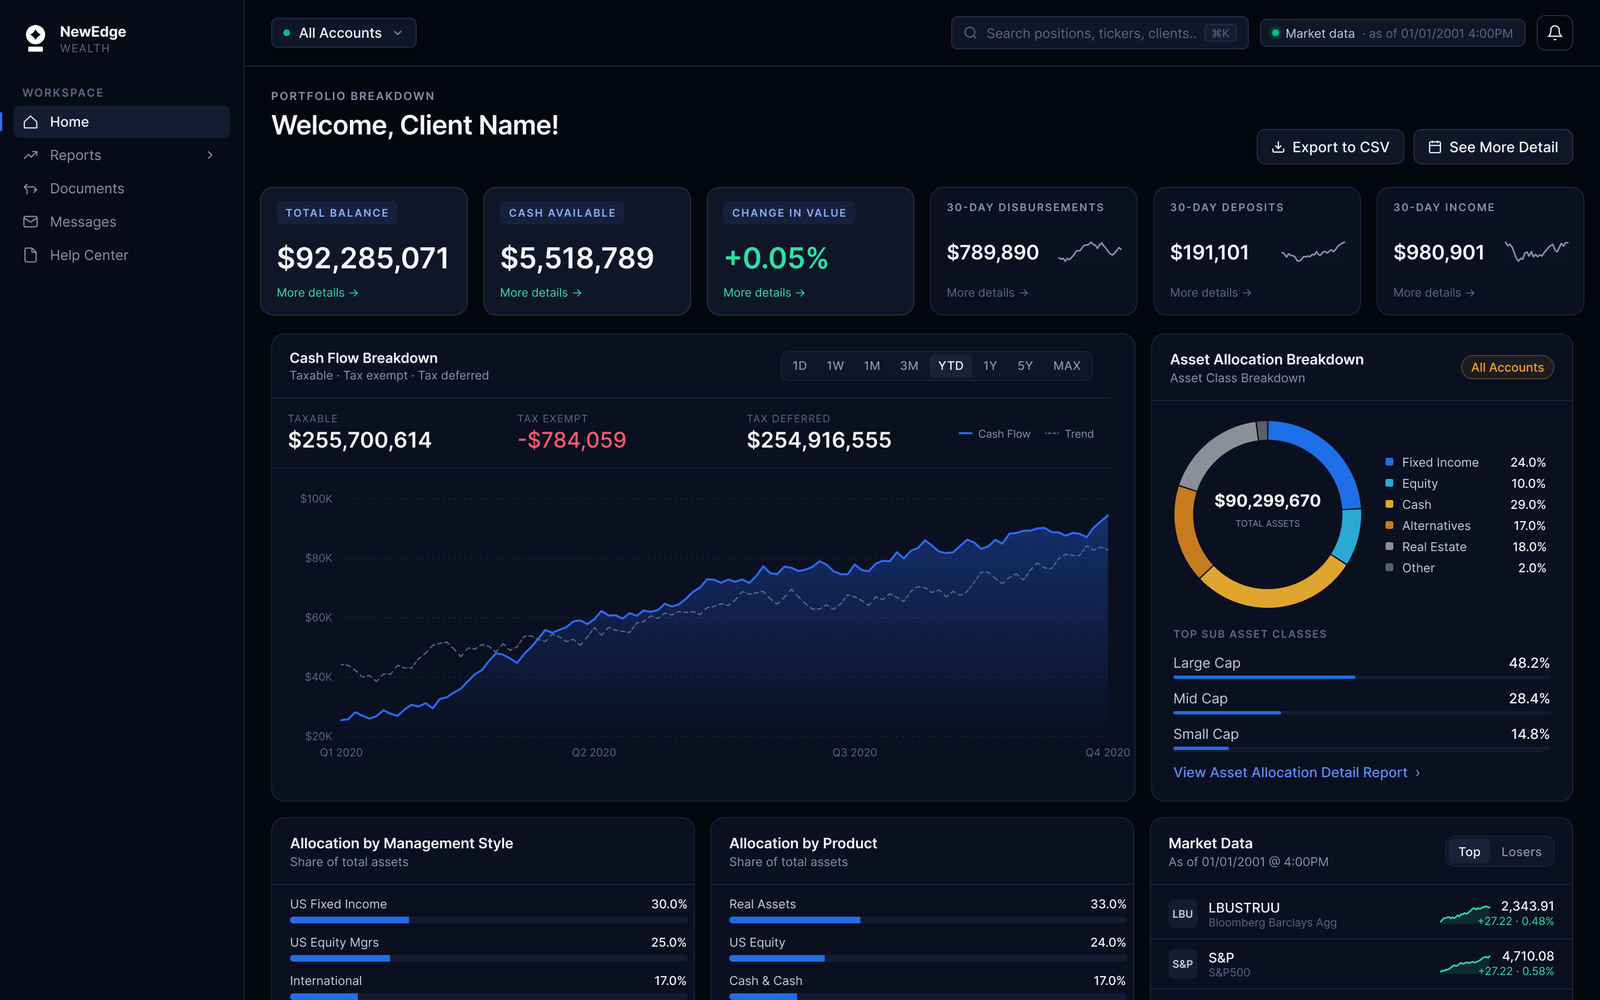
Task: Open More details under Total Balance
Action: 317,293
